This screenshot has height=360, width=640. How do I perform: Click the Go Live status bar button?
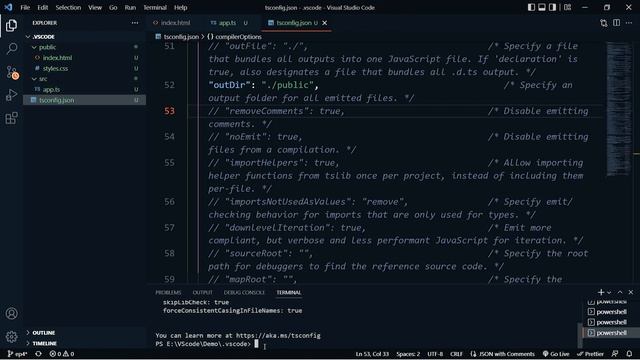(x=556, y=354)
